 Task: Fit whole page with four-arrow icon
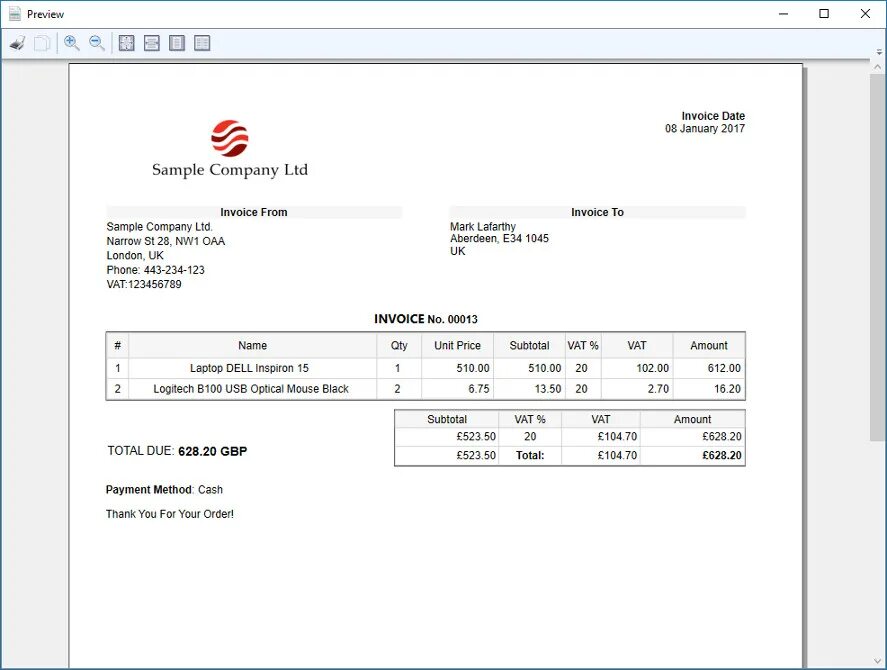coord(127,43)
